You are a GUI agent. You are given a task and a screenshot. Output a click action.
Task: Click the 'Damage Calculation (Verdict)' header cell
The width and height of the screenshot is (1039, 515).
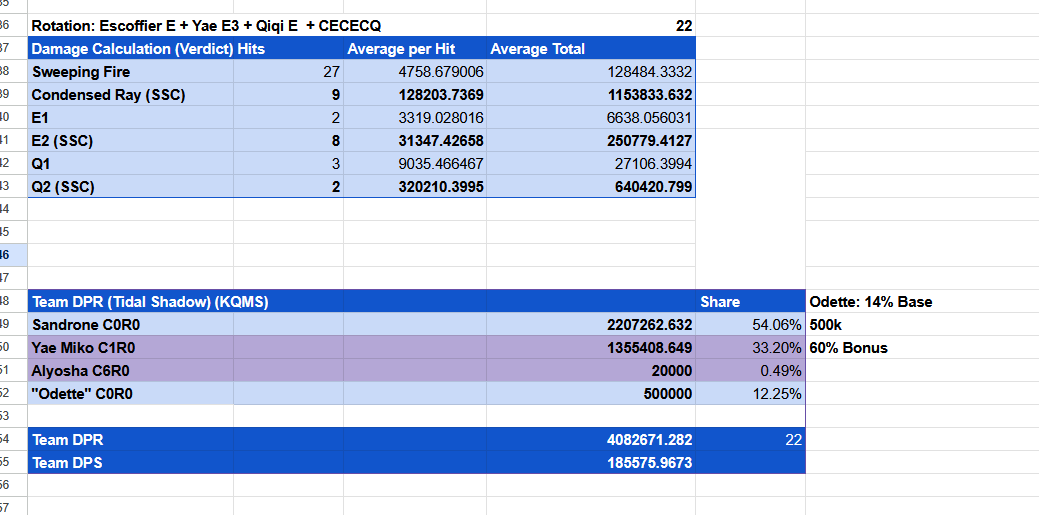(x=131, y=49)
